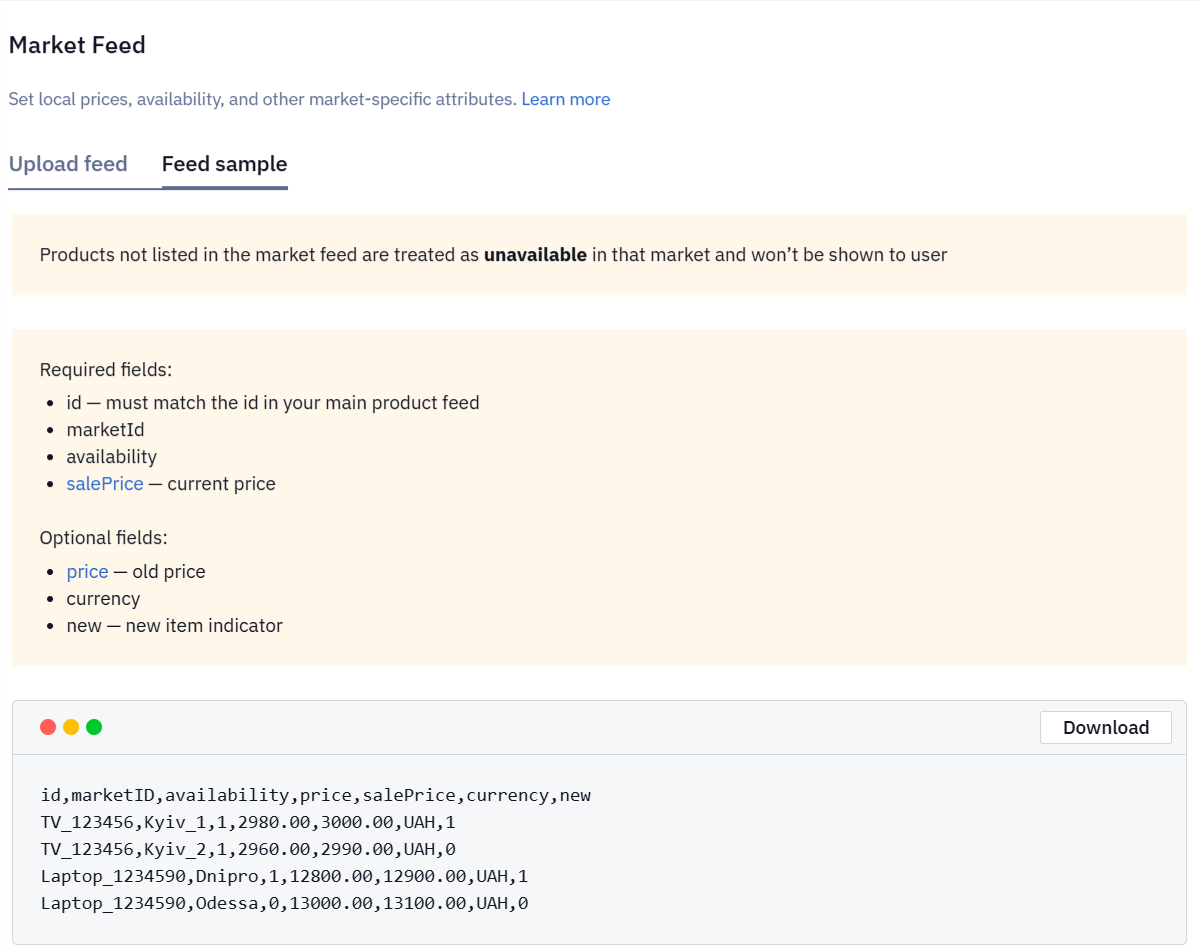
Task: Click the 'Required fields:' label
Action: 106,370
